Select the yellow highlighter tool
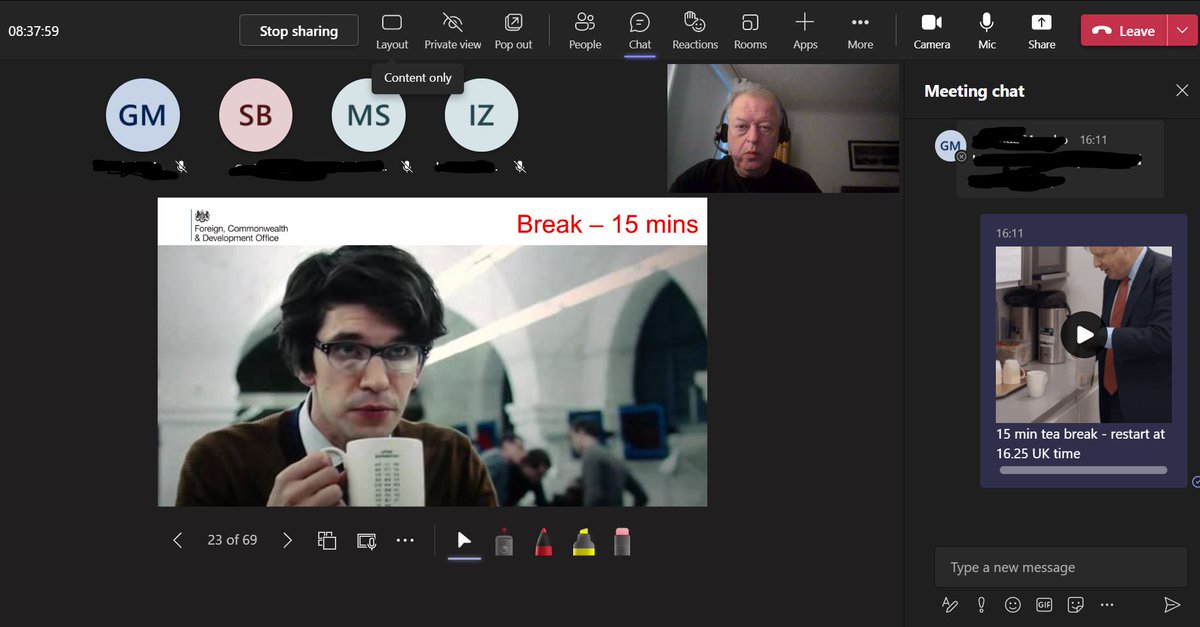The height and width of the screenshot is (627, 1200). [584, 541]
